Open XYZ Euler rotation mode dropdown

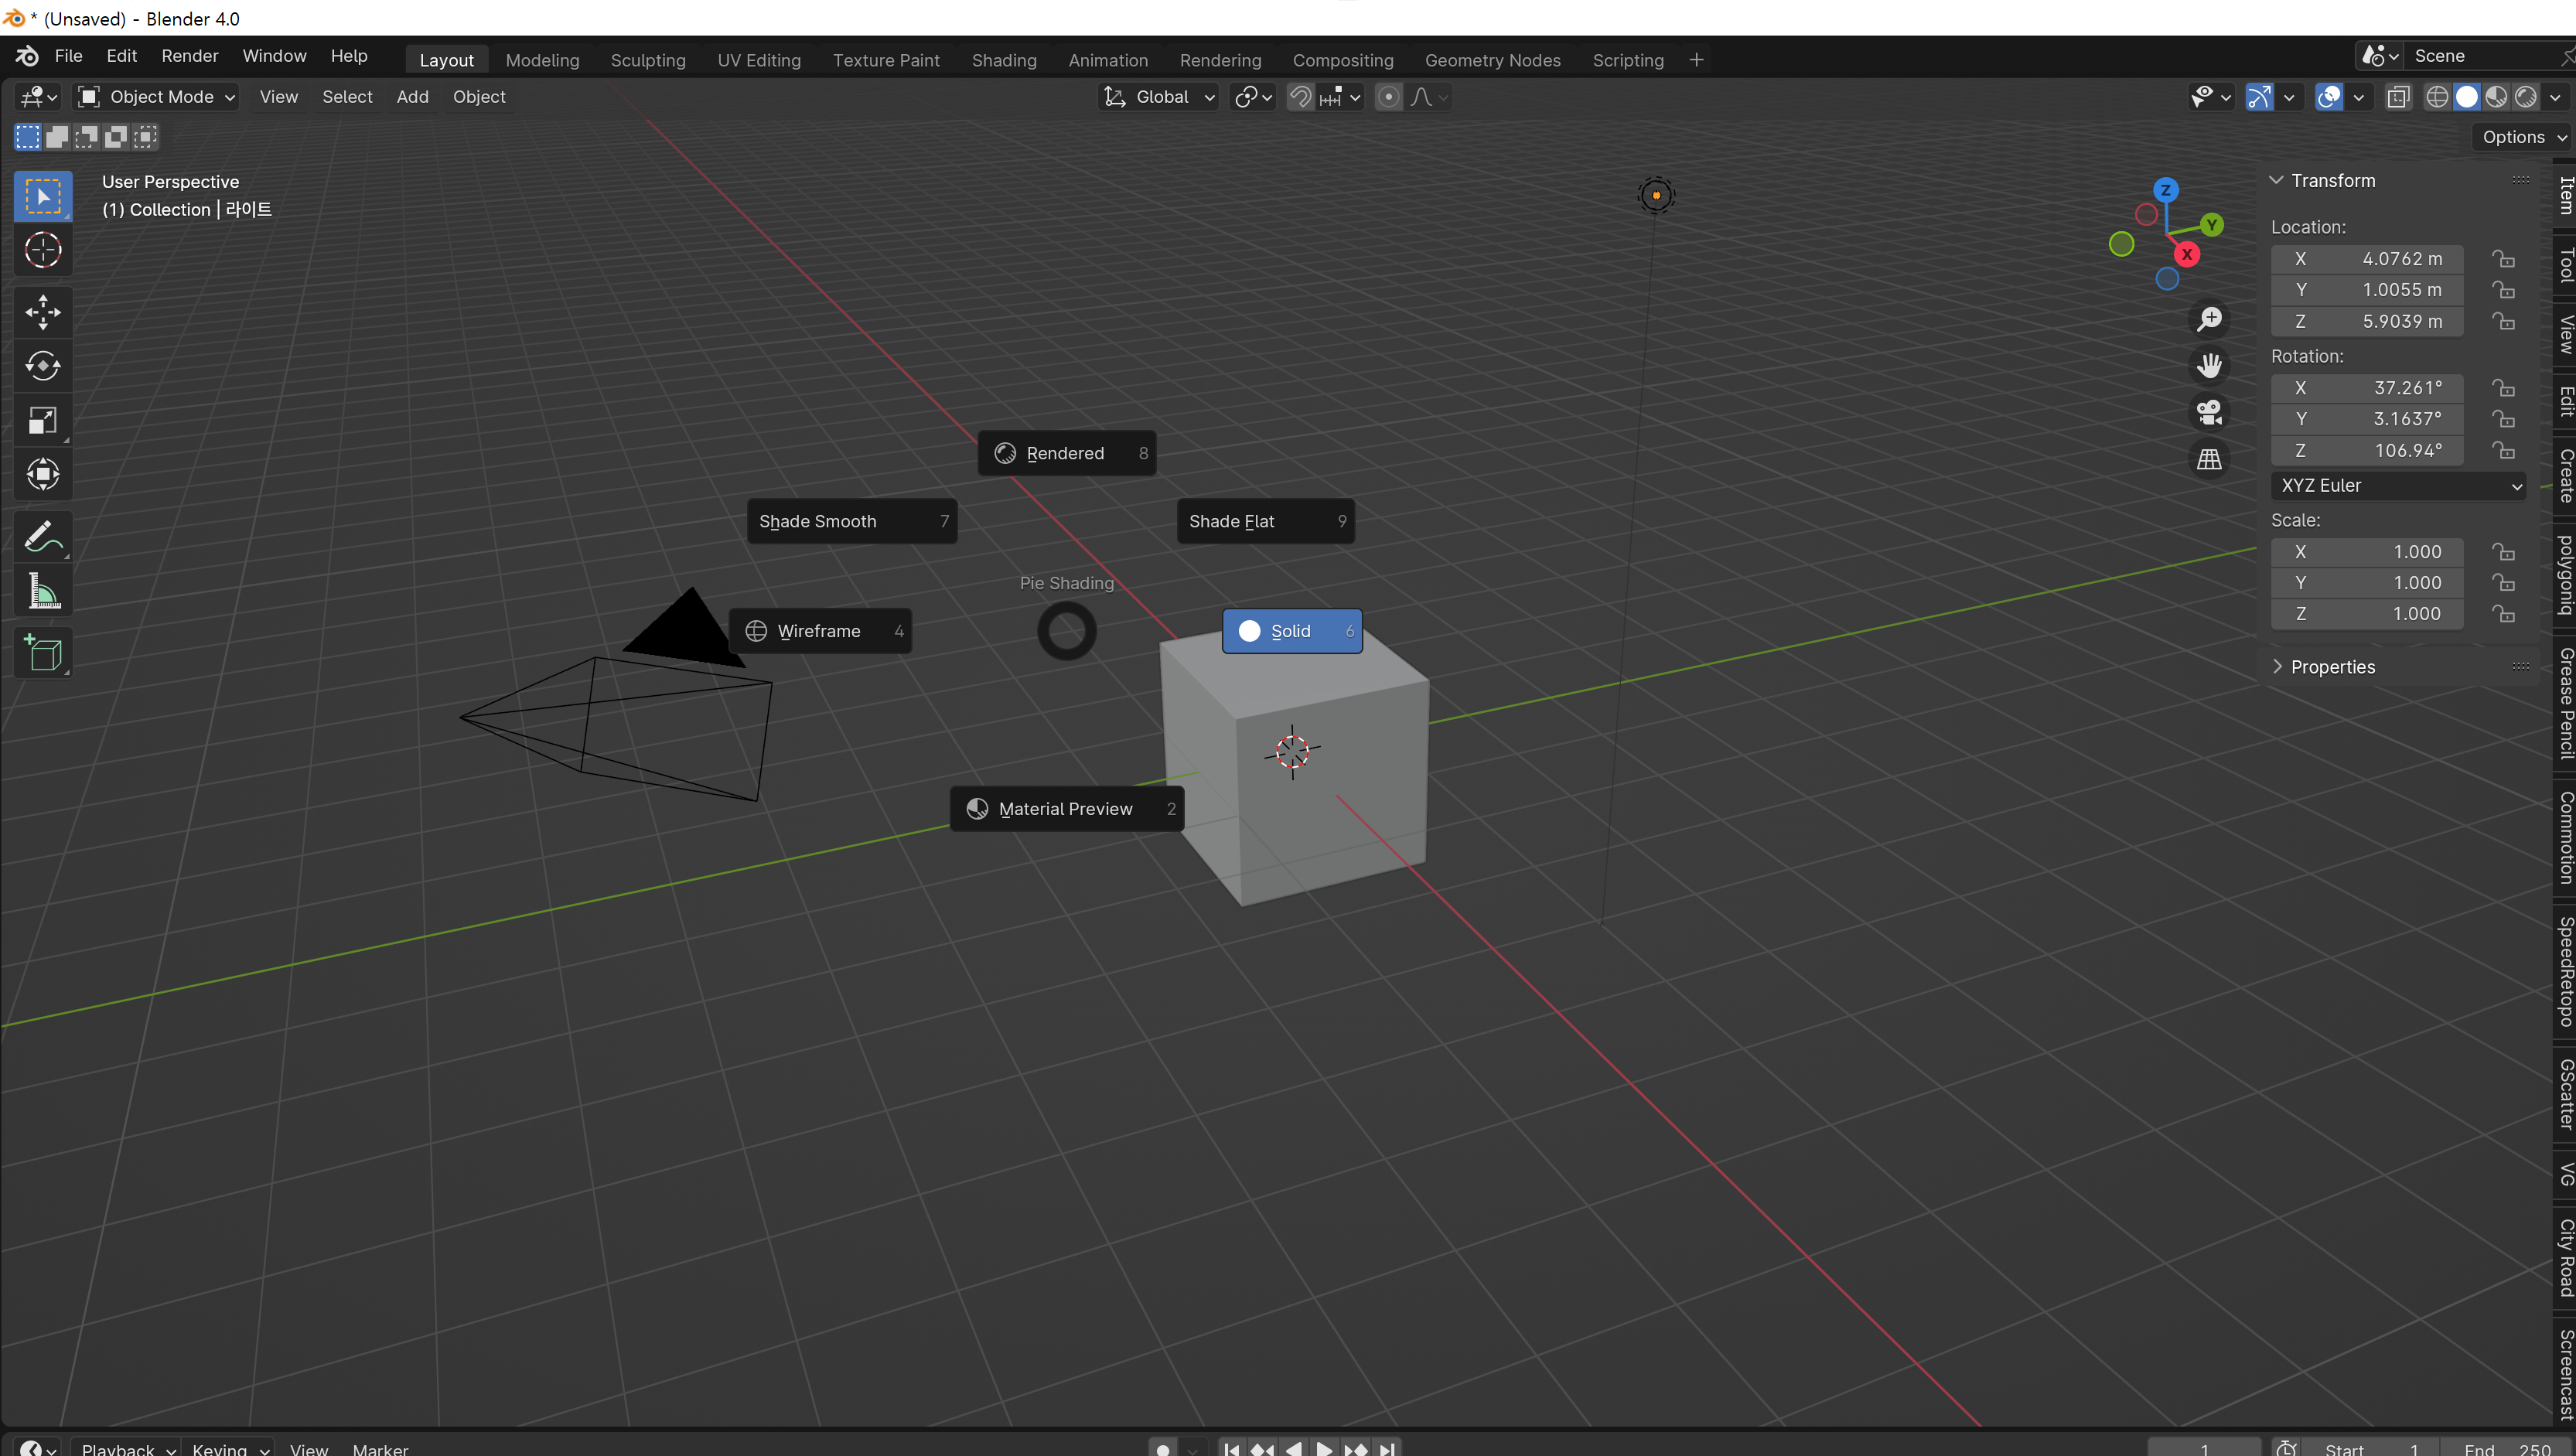point(2399,486)
